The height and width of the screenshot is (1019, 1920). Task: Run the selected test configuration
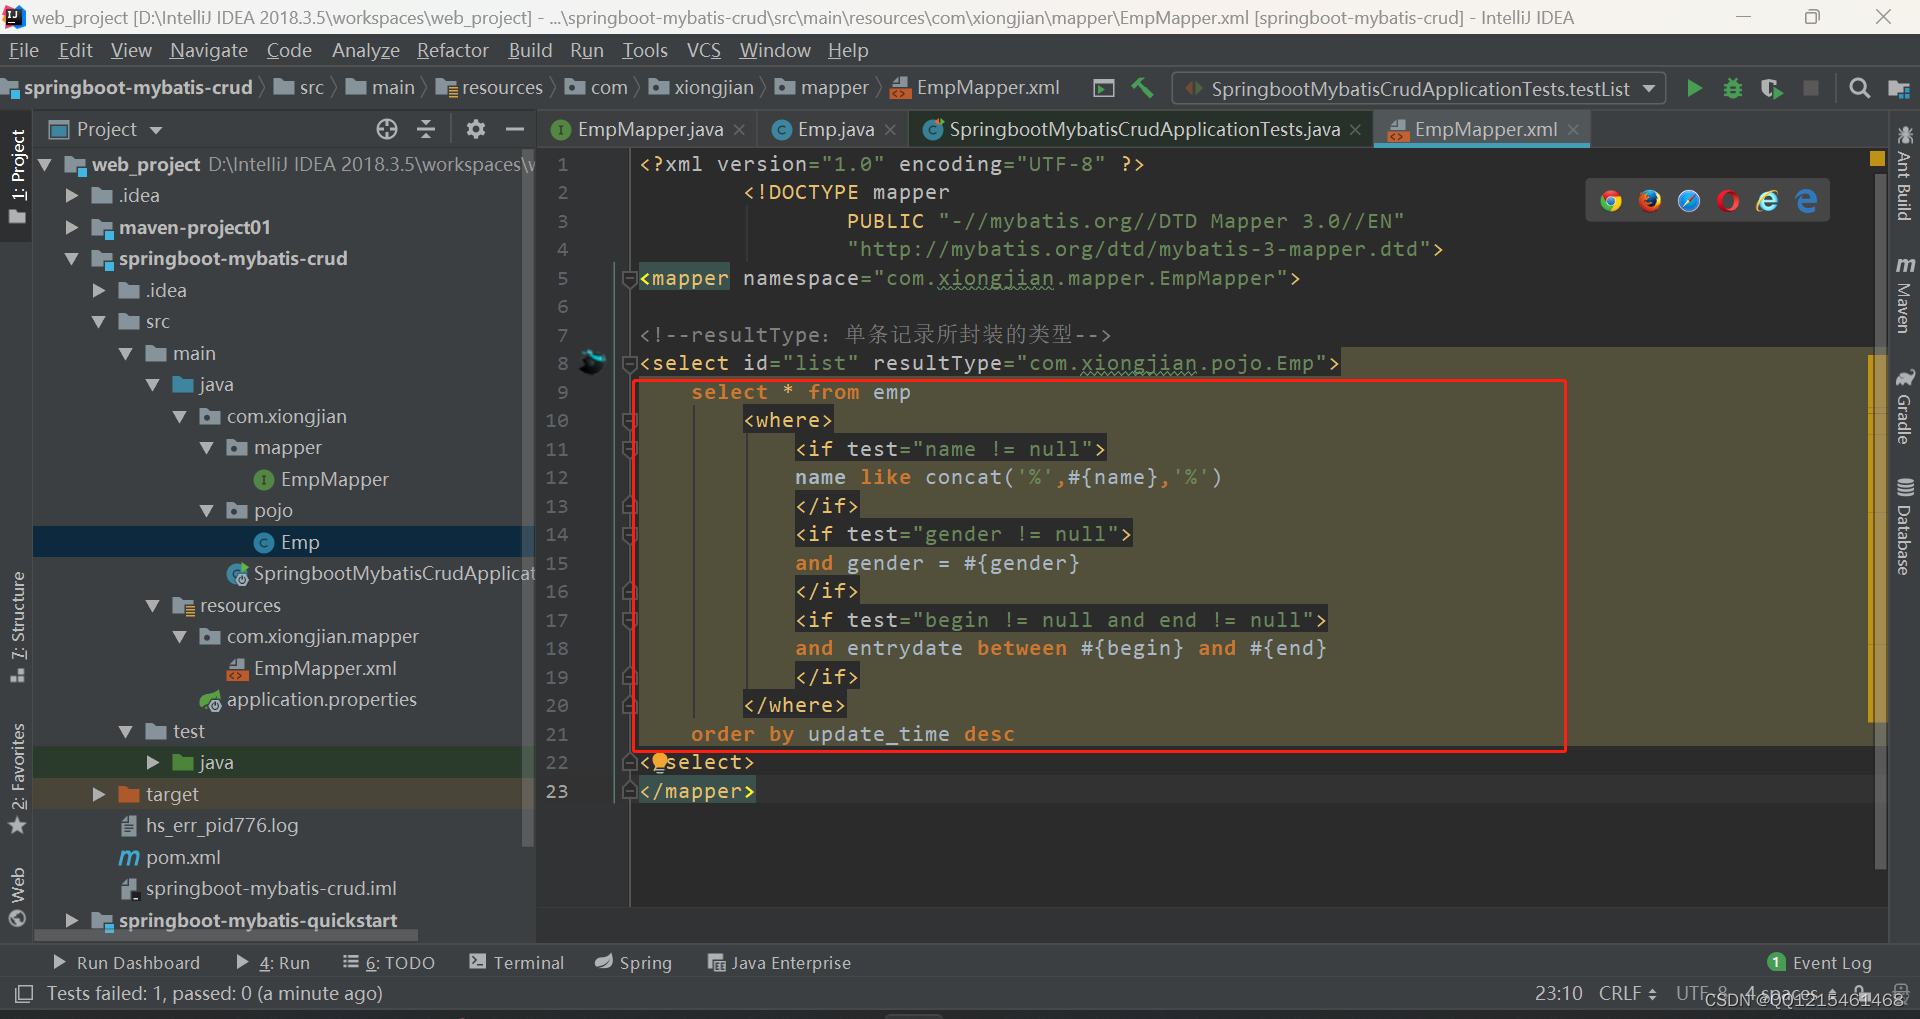(x=1694, y=89)
